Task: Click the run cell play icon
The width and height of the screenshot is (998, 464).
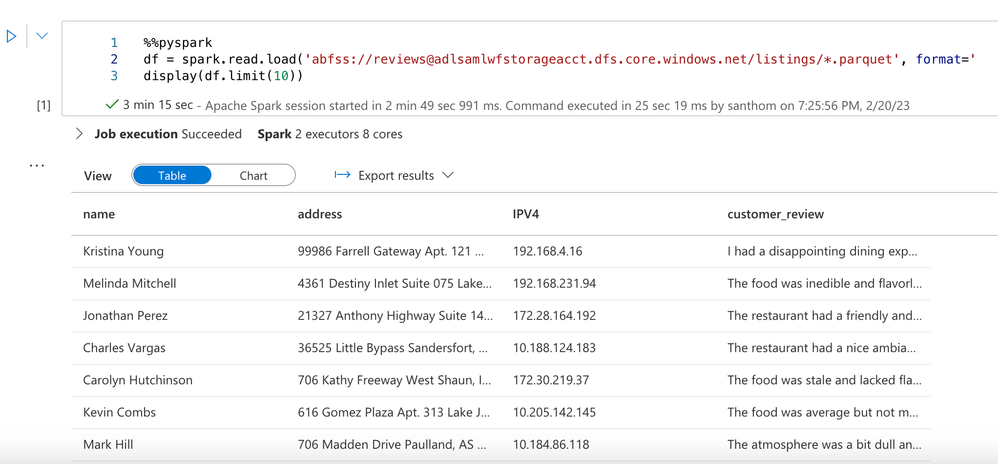Action: tap(12, 37)
